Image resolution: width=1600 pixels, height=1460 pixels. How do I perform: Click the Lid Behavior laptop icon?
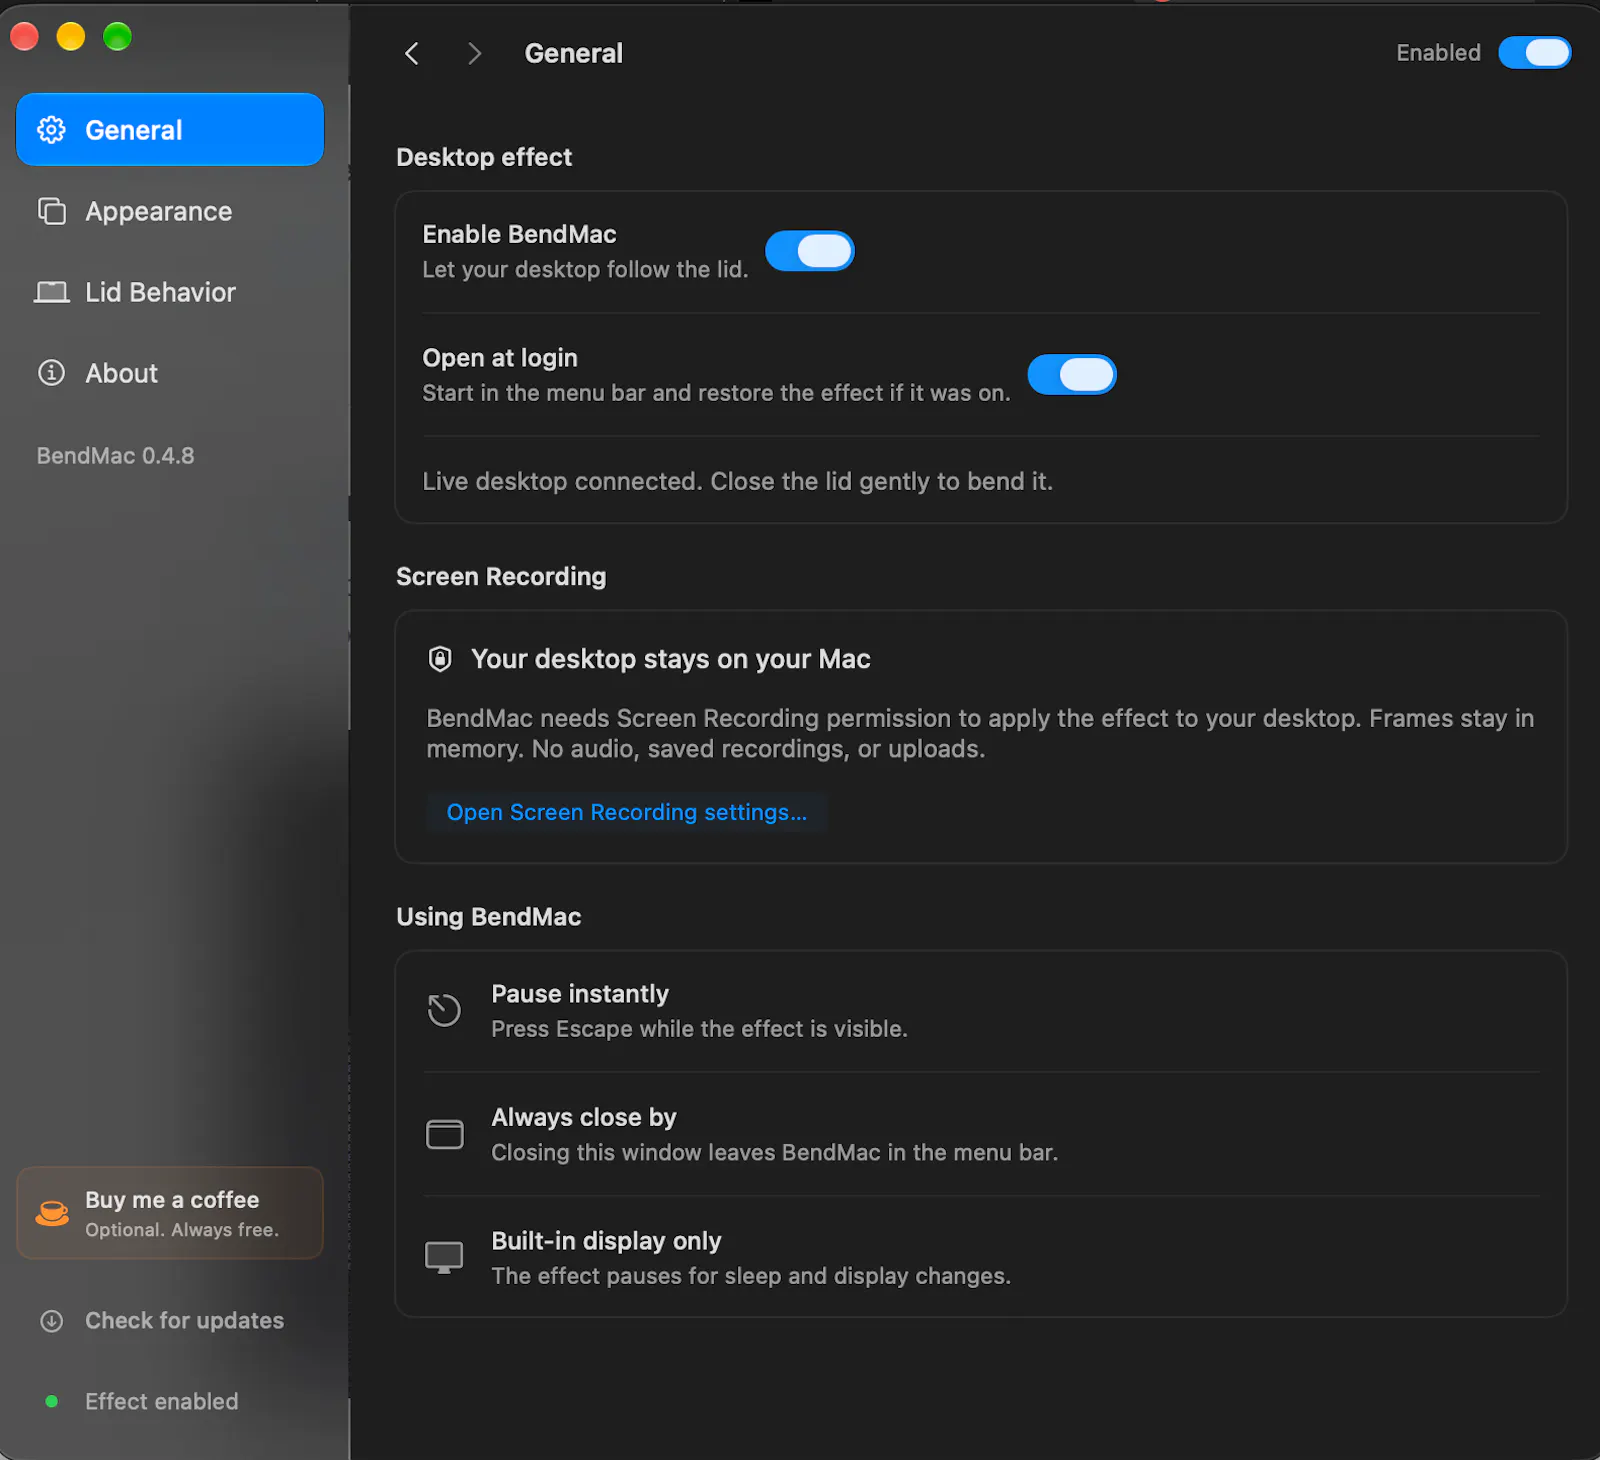pyautogui.click(x=51, y=292)
